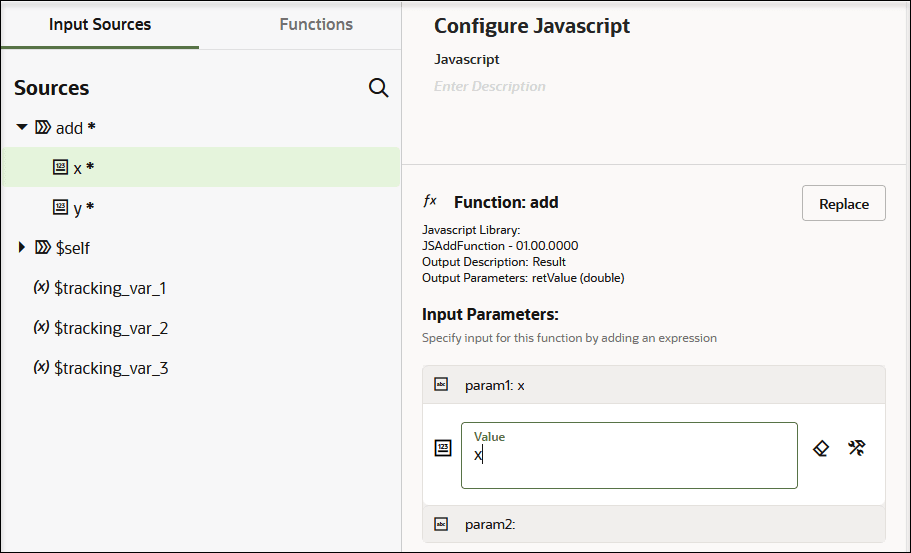Click the $self node icon
Image resolution: width=911 pixels, height=553 pixels.
[x=43, y=247]
